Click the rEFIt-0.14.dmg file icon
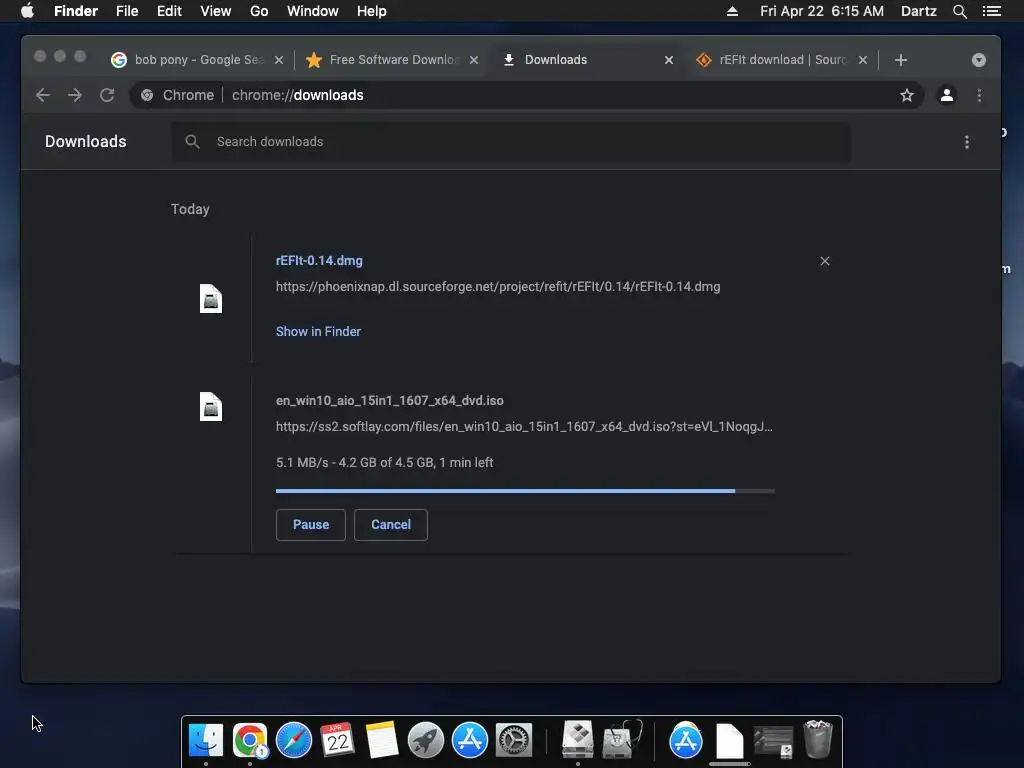1024x768 pixels. click(x=210, y=299)
